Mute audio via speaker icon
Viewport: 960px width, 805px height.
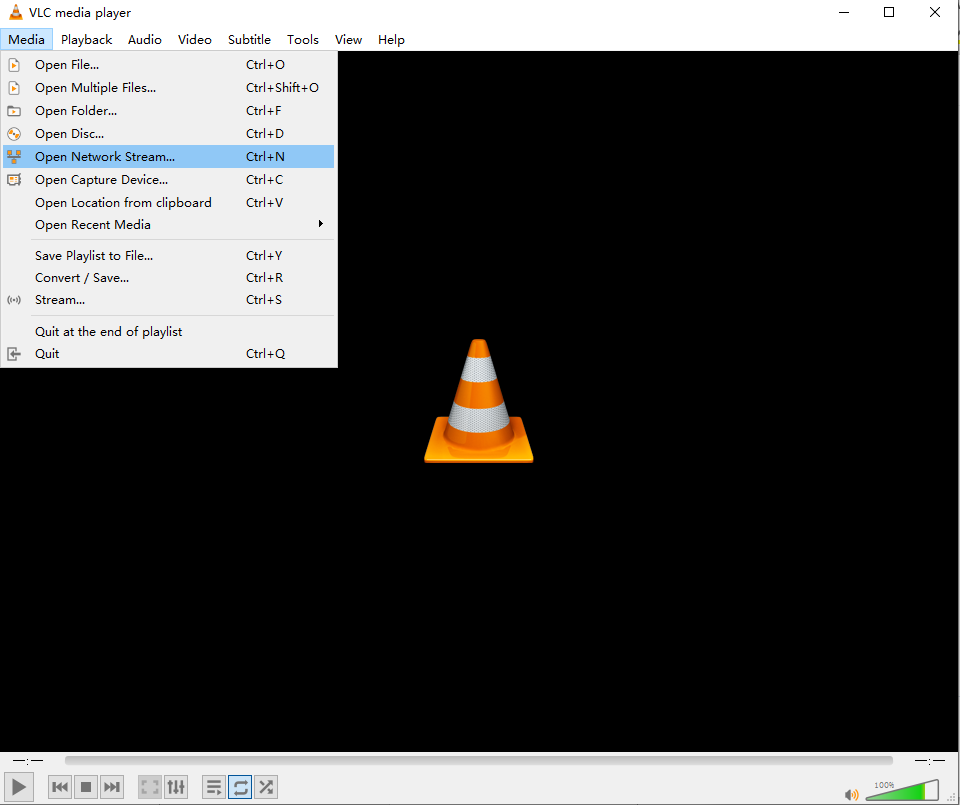[852, 795]
